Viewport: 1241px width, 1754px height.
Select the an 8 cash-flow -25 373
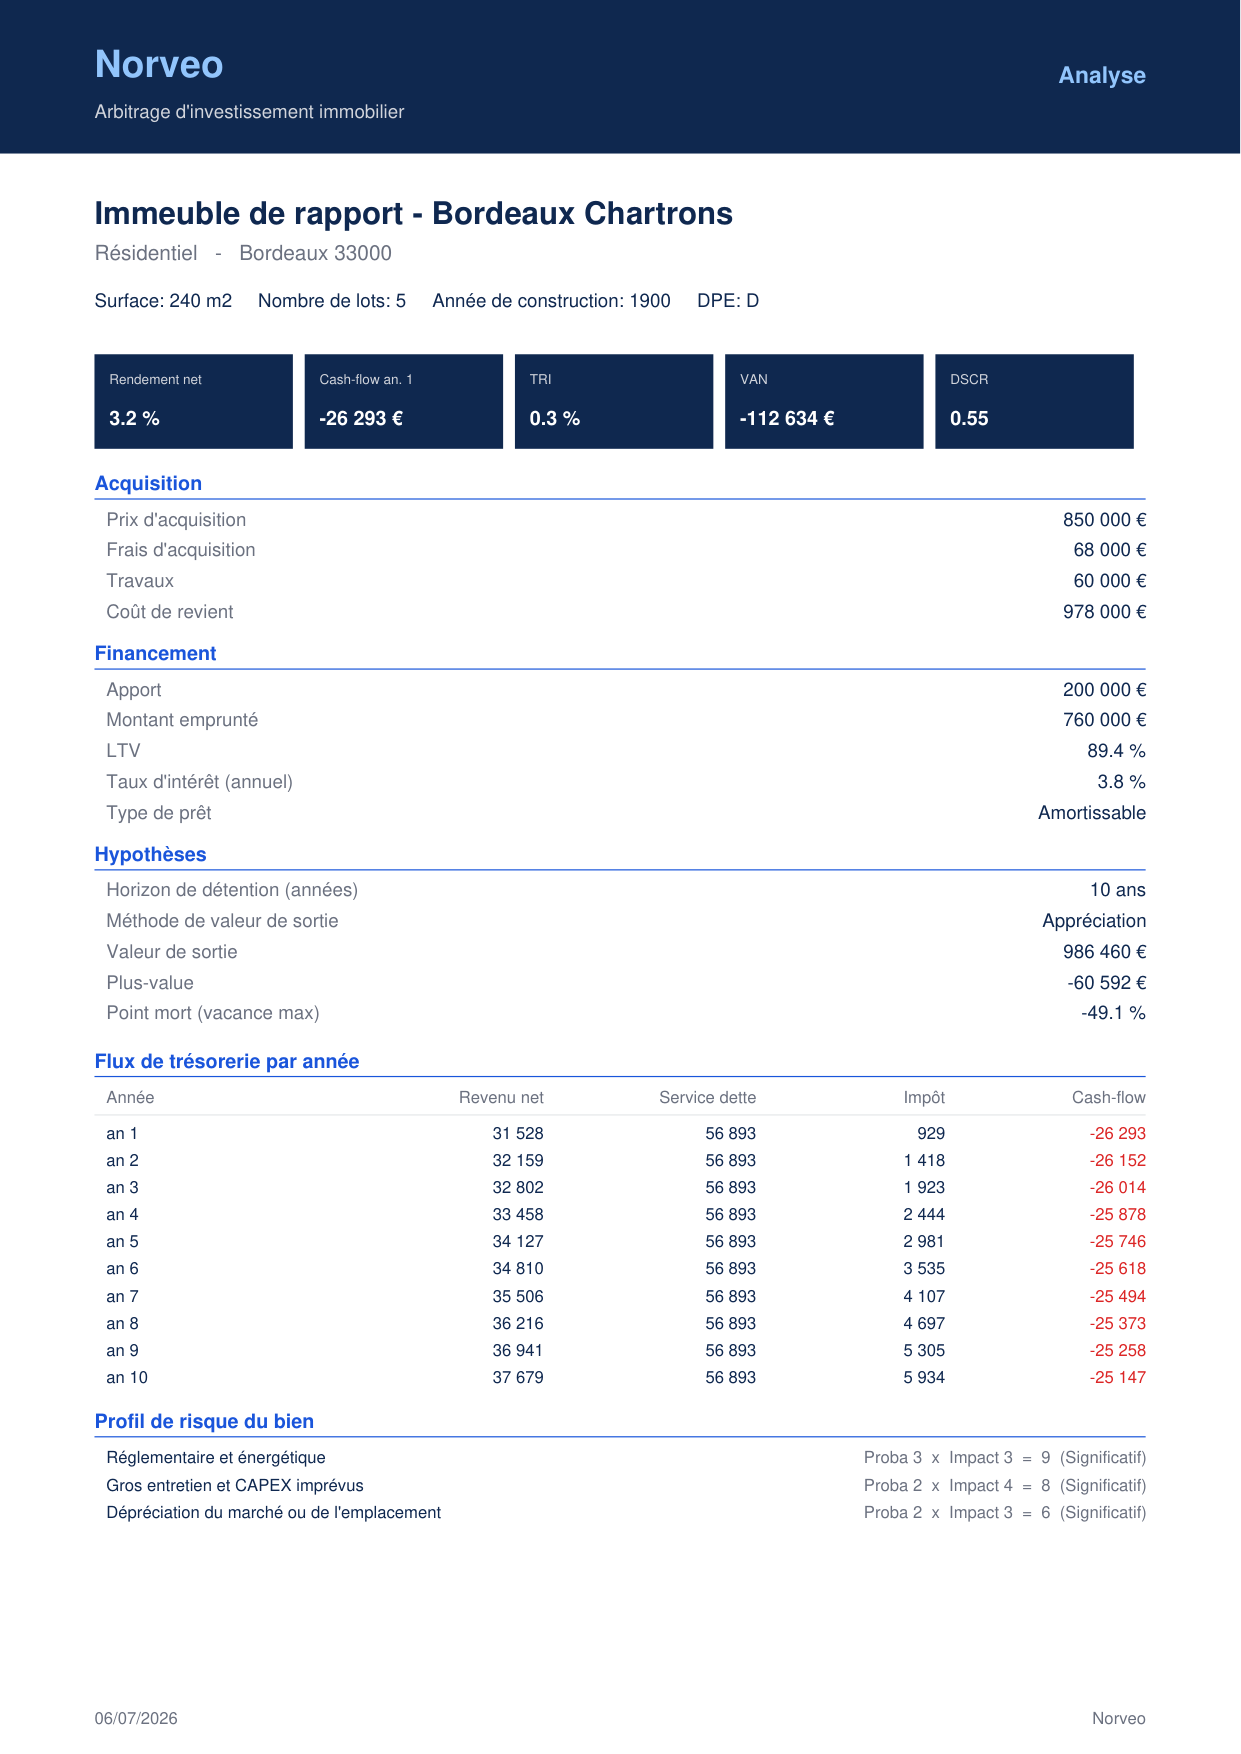pyautogui.click(x=1117, y=1324)
